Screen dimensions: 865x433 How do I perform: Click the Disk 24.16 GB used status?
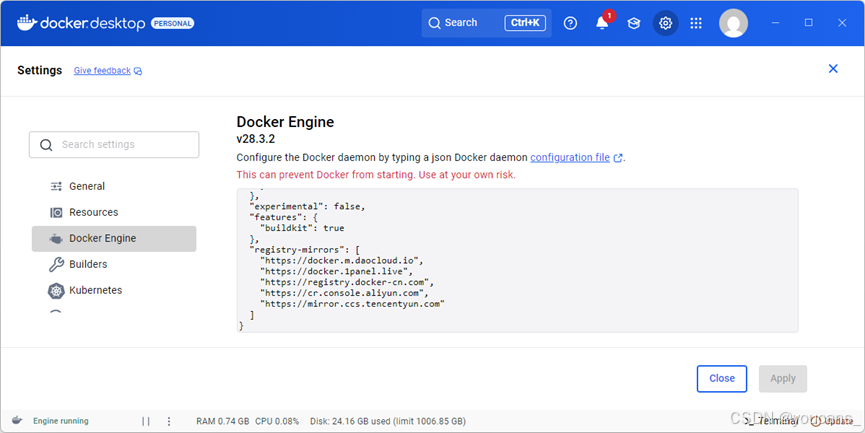tap(388, 421)
